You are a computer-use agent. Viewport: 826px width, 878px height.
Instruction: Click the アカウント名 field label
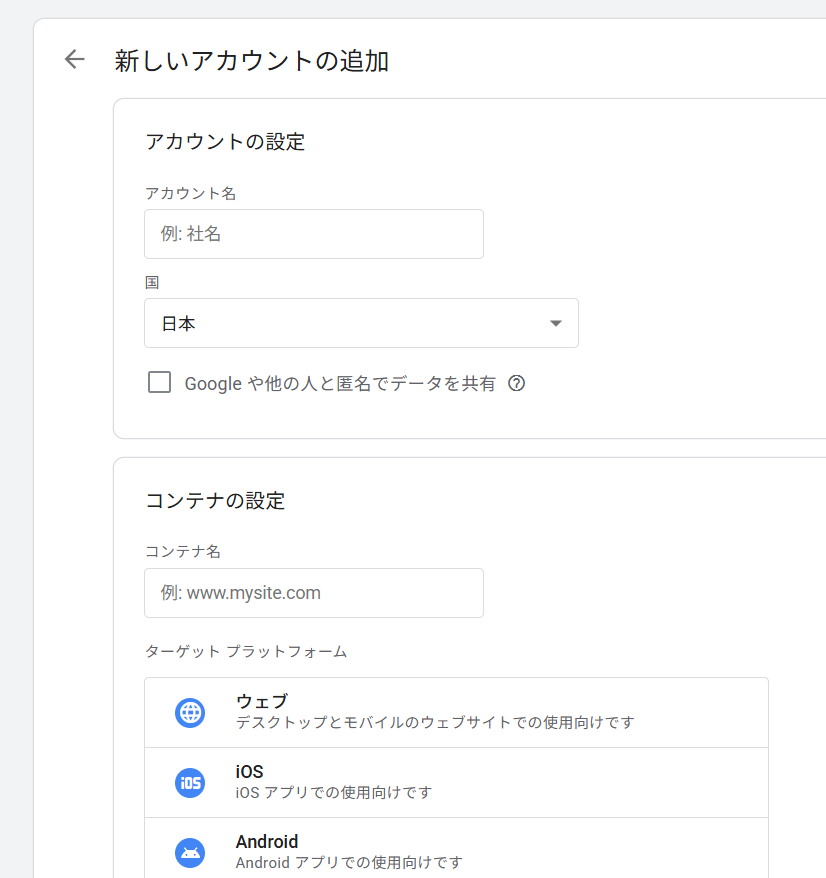point(191,193)
